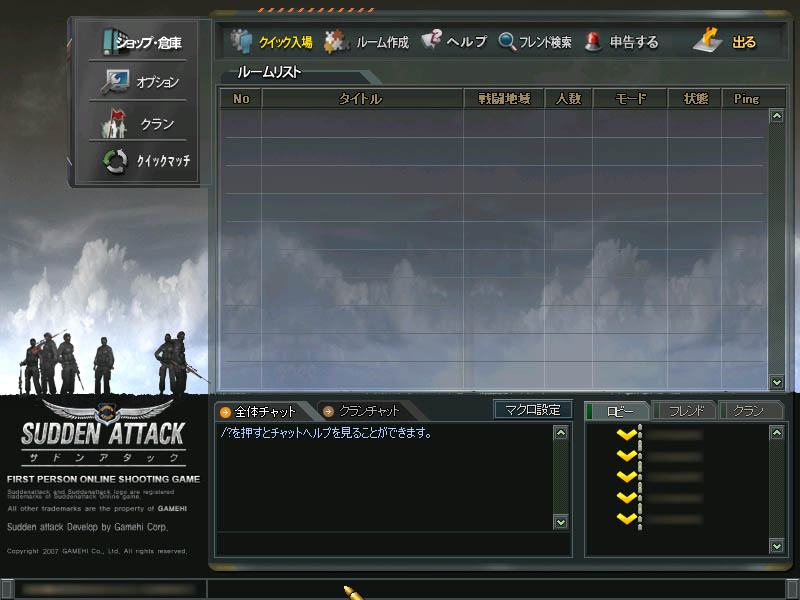The image size is (800, 600).
Task: Select the ルームリスト tab
Action: (269, 72)
